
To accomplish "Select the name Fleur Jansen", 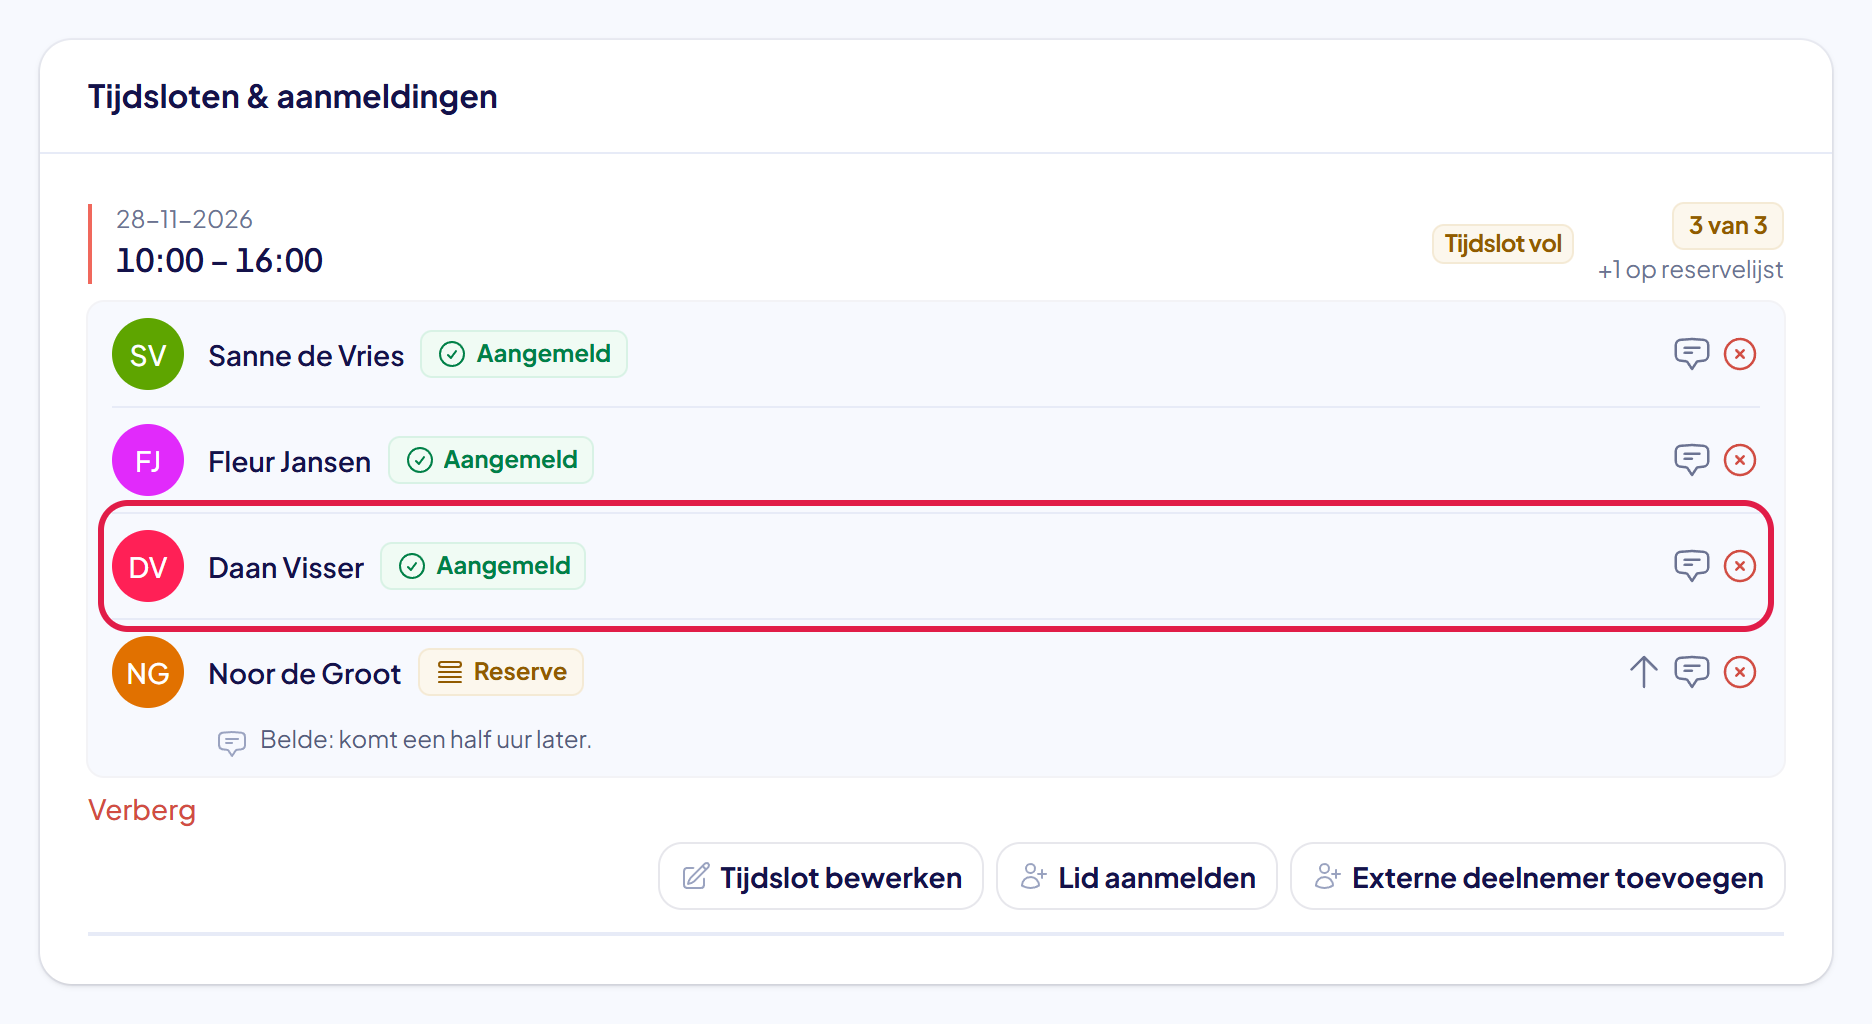I will coord(289,462).
